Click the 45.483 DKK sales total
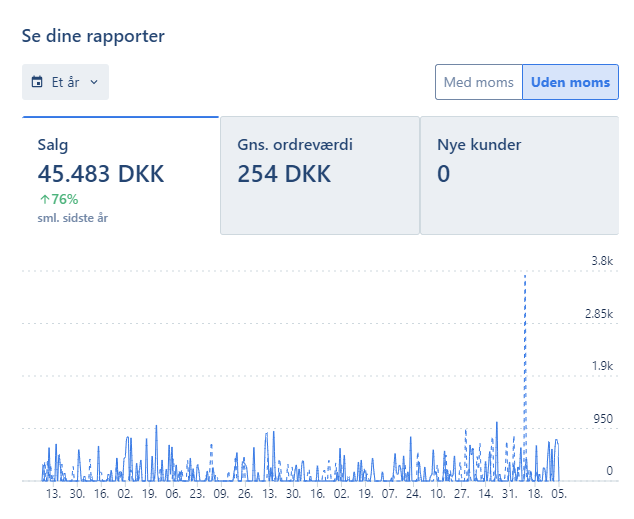Image resolution: width=634 pixels, height=519 pixels. coord(100,173)
